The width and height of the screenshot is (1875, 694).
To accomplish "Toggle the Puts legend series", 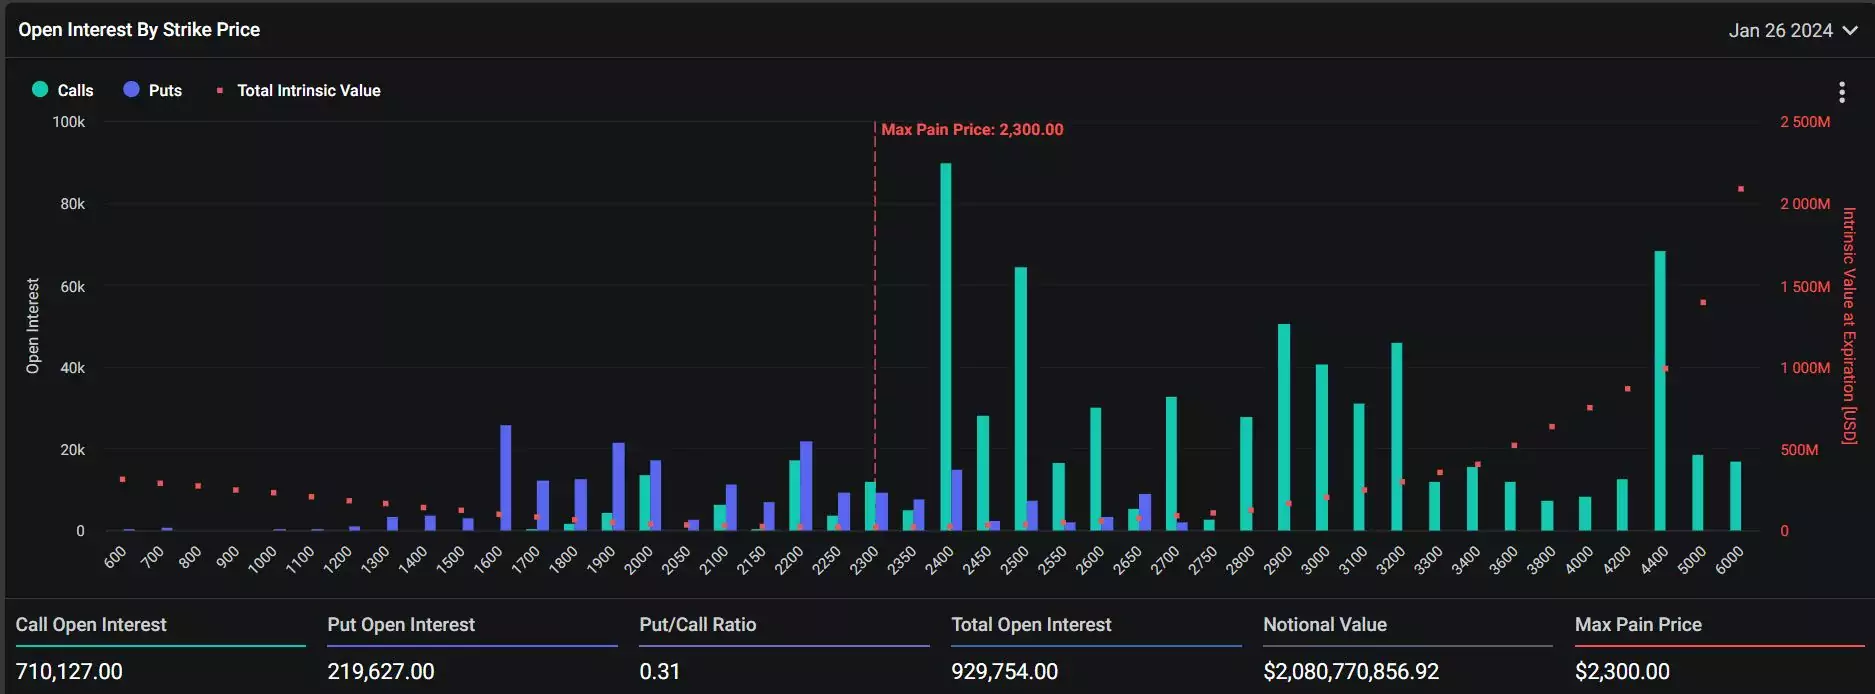I will 153,90.
